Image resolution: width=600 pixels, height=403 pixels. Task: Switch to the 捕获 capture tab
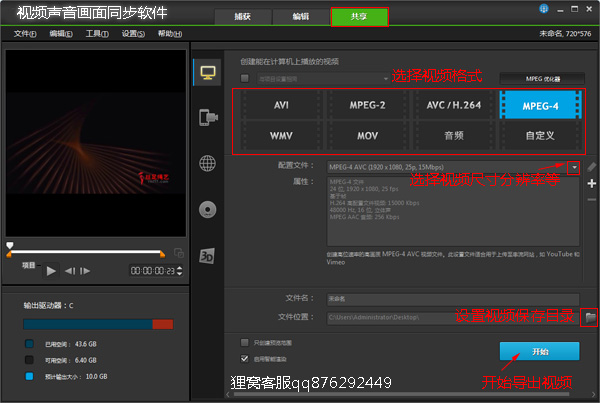(243, 16)
